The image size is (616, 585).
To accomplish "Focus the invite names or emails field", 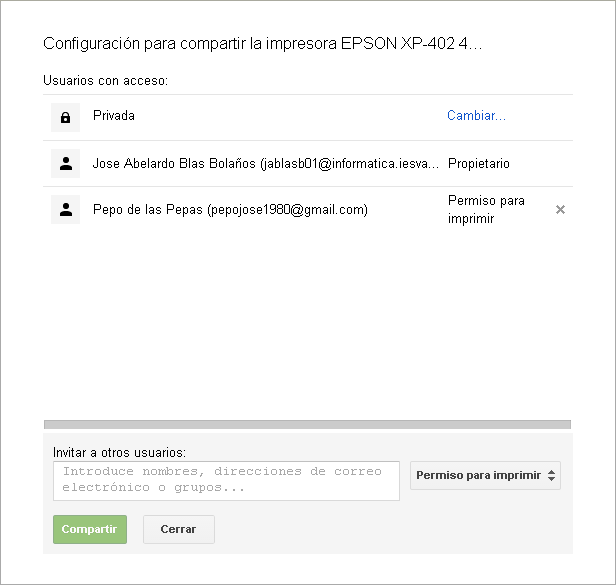I will [x=226, y=480].
